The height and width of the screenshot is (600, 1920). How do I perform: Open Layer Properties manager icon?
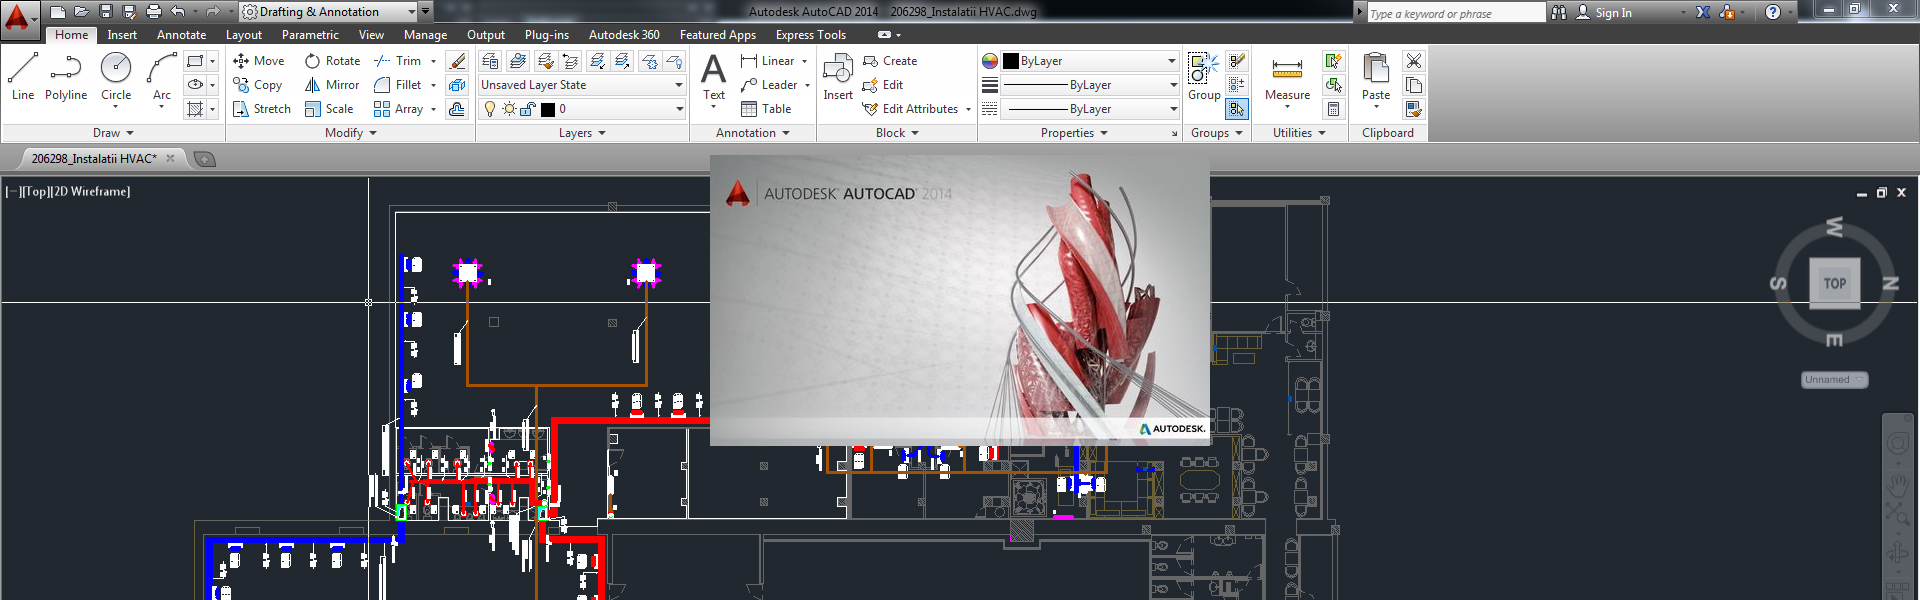tap(490, 61)
